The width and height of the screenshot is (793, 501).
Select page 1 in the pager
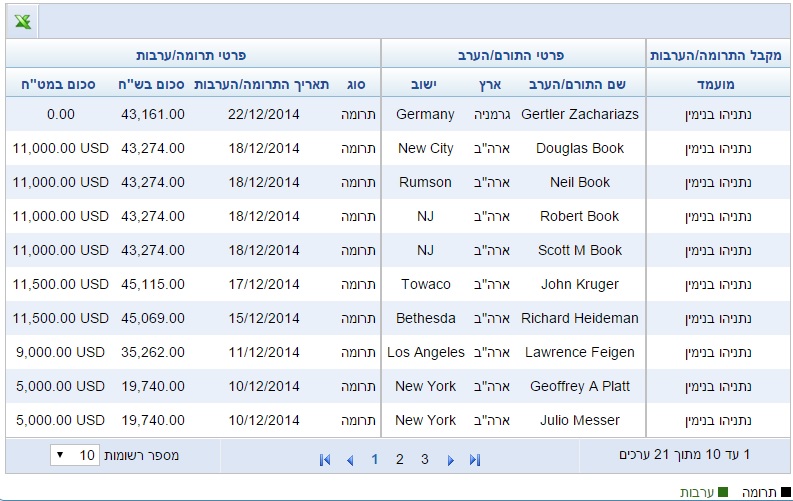[374, 459]
